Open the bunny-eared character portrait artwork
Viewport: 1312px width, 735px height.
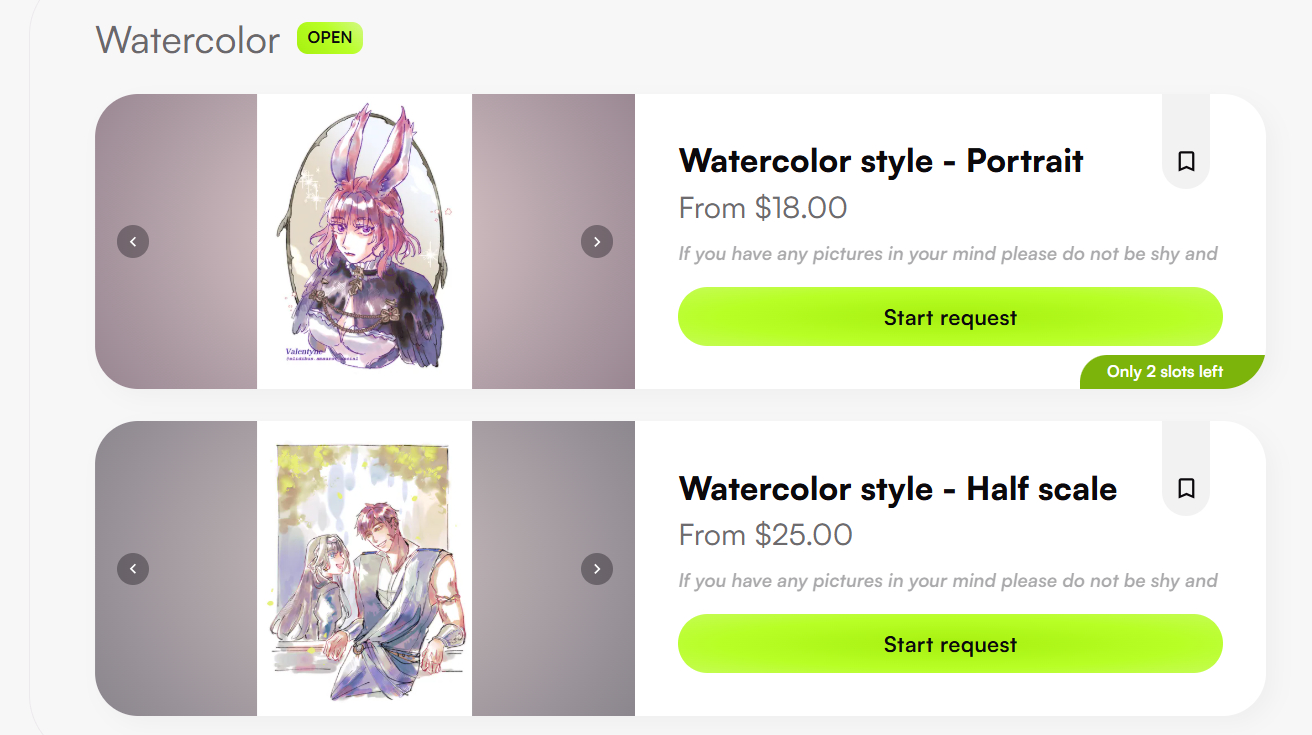364,241
